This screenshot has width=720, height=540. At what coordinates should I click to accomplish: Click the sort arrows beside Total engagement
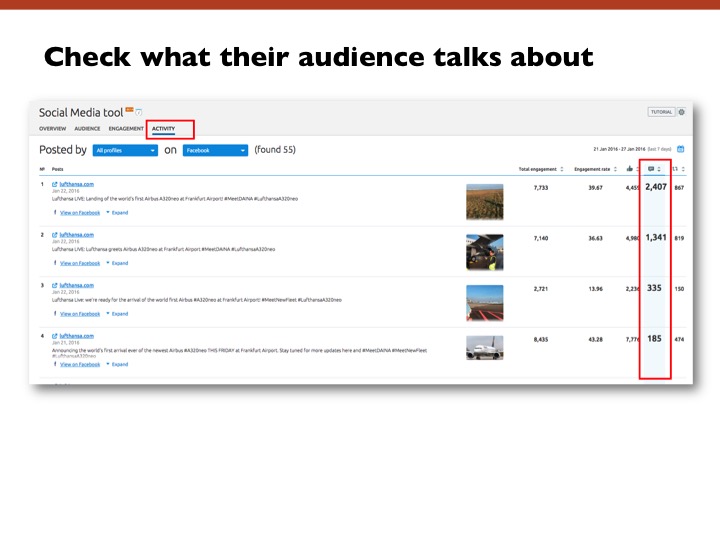pyautogui.click(x=562, y=169)
